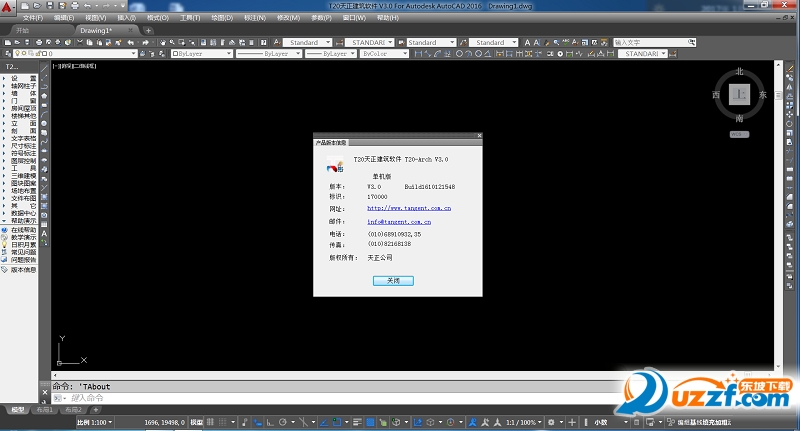This screenshot has height=431, width=800.
Task: Click the new drawing tab plus button
Action: pyautogui.click(x=148, y=31)
